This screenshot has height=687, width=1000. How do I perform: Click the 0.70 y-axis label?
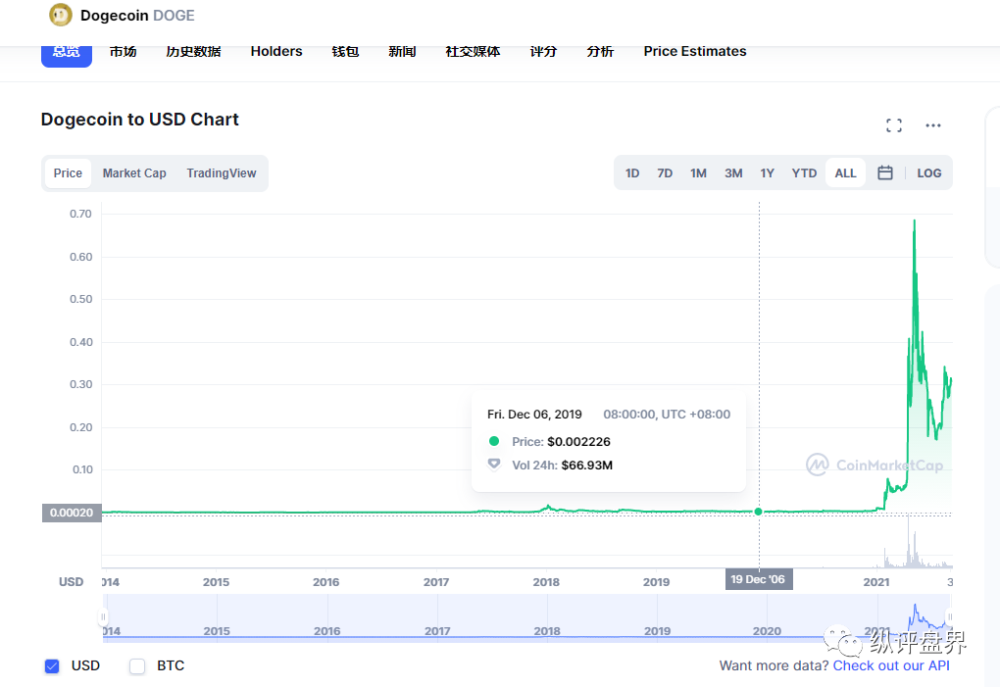(x=81, y=214)
